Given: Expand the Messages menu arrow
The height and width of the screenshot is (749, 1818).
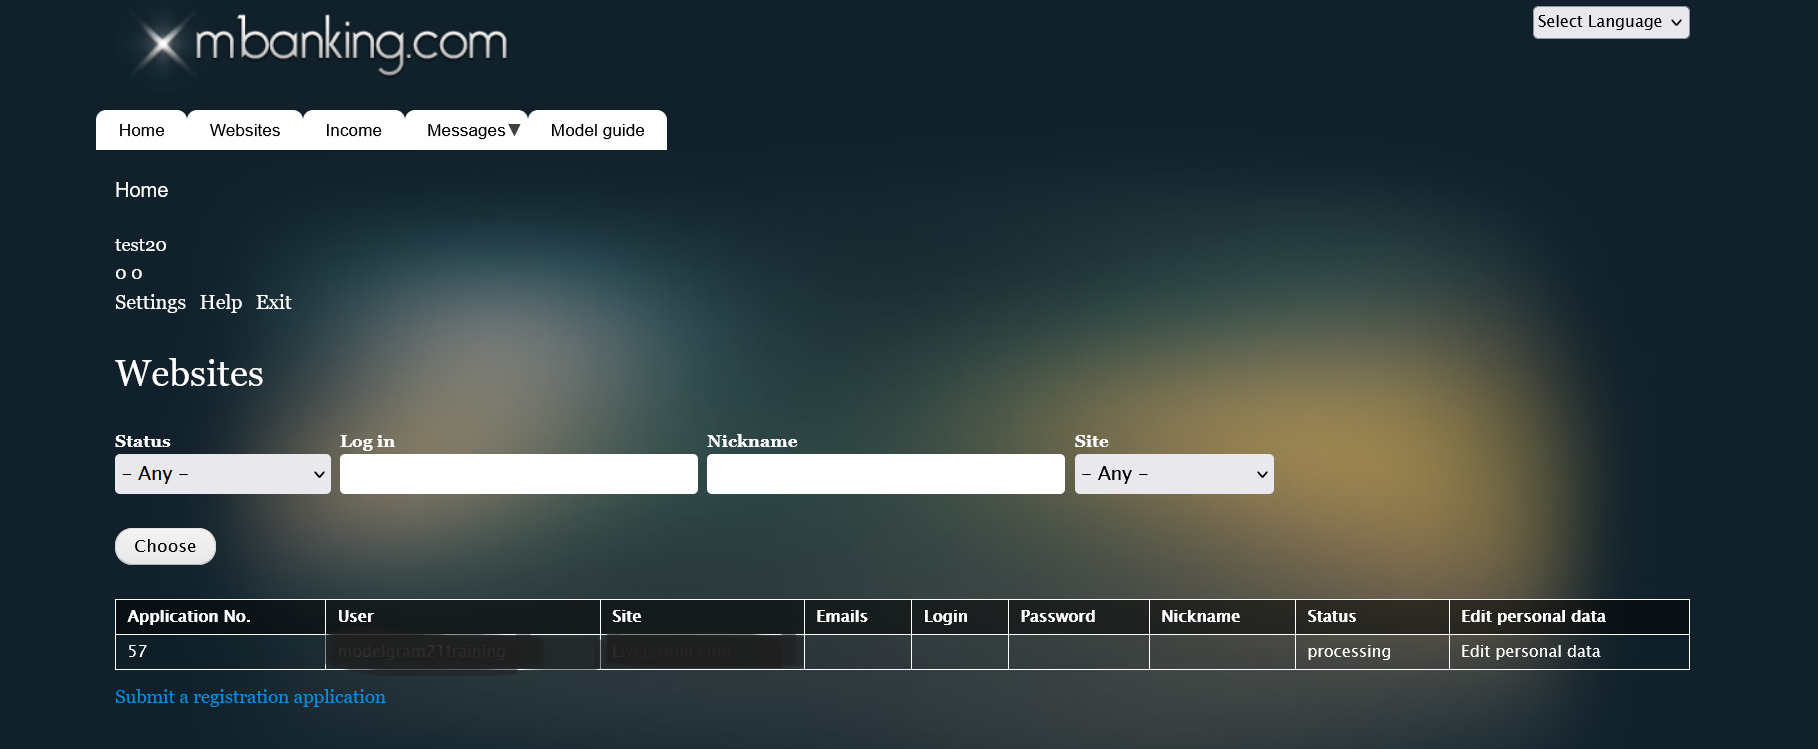Looking at the screenshot, I should 514,130.
